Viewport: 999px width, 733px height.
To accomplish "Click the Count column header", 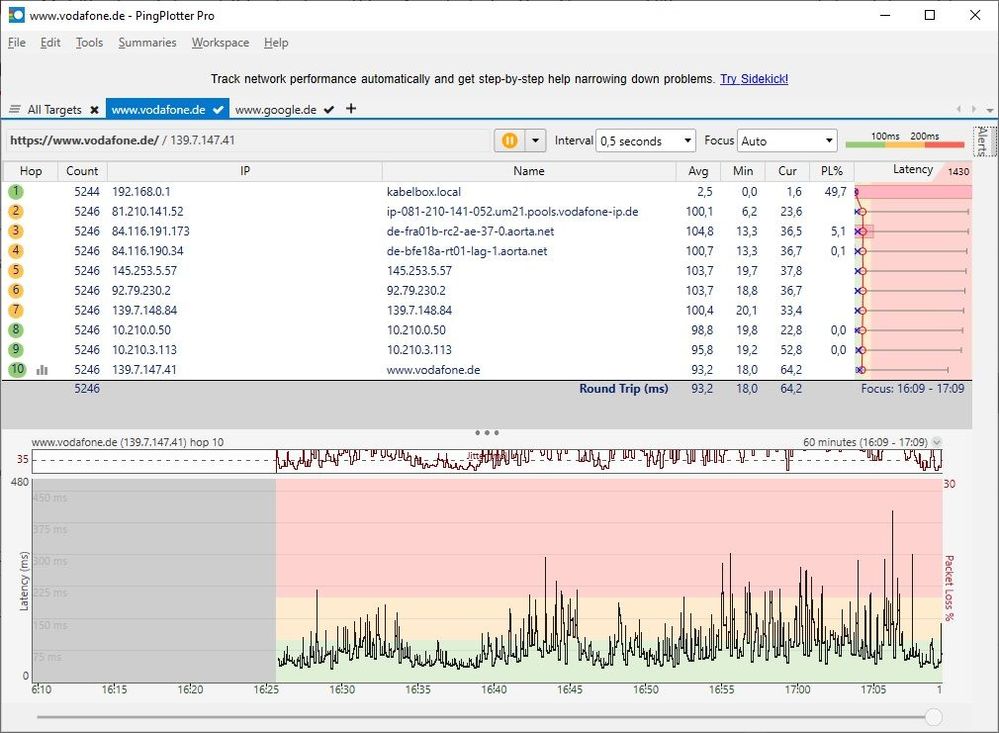I will (x=82, y=171).
